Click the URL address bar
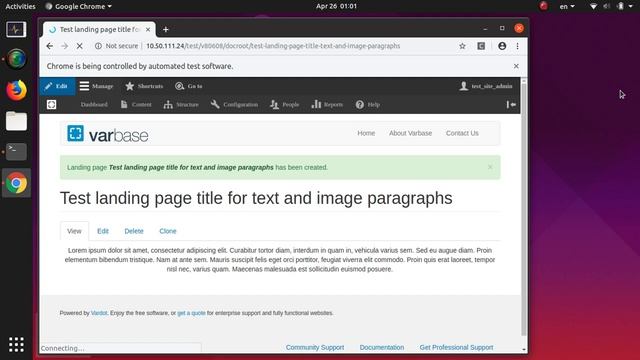Screen dimensions: 640x360 click(273, 46)
